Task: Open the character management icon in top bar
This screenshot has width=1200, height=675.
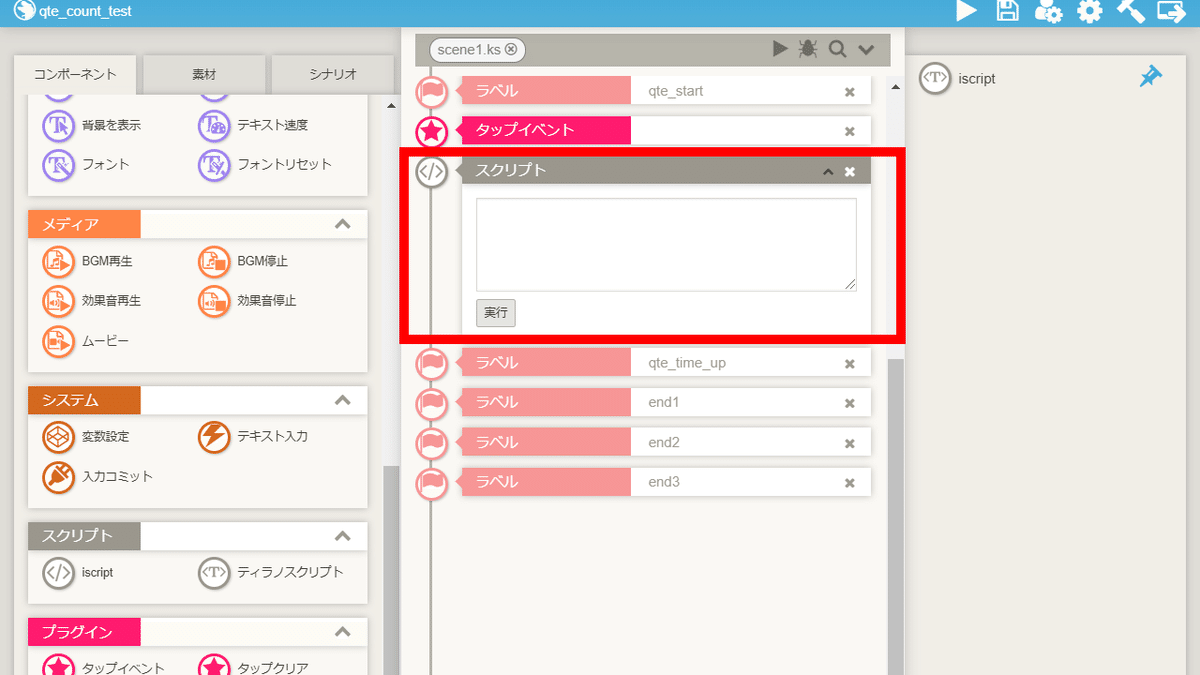Action: coord(1048,11)
